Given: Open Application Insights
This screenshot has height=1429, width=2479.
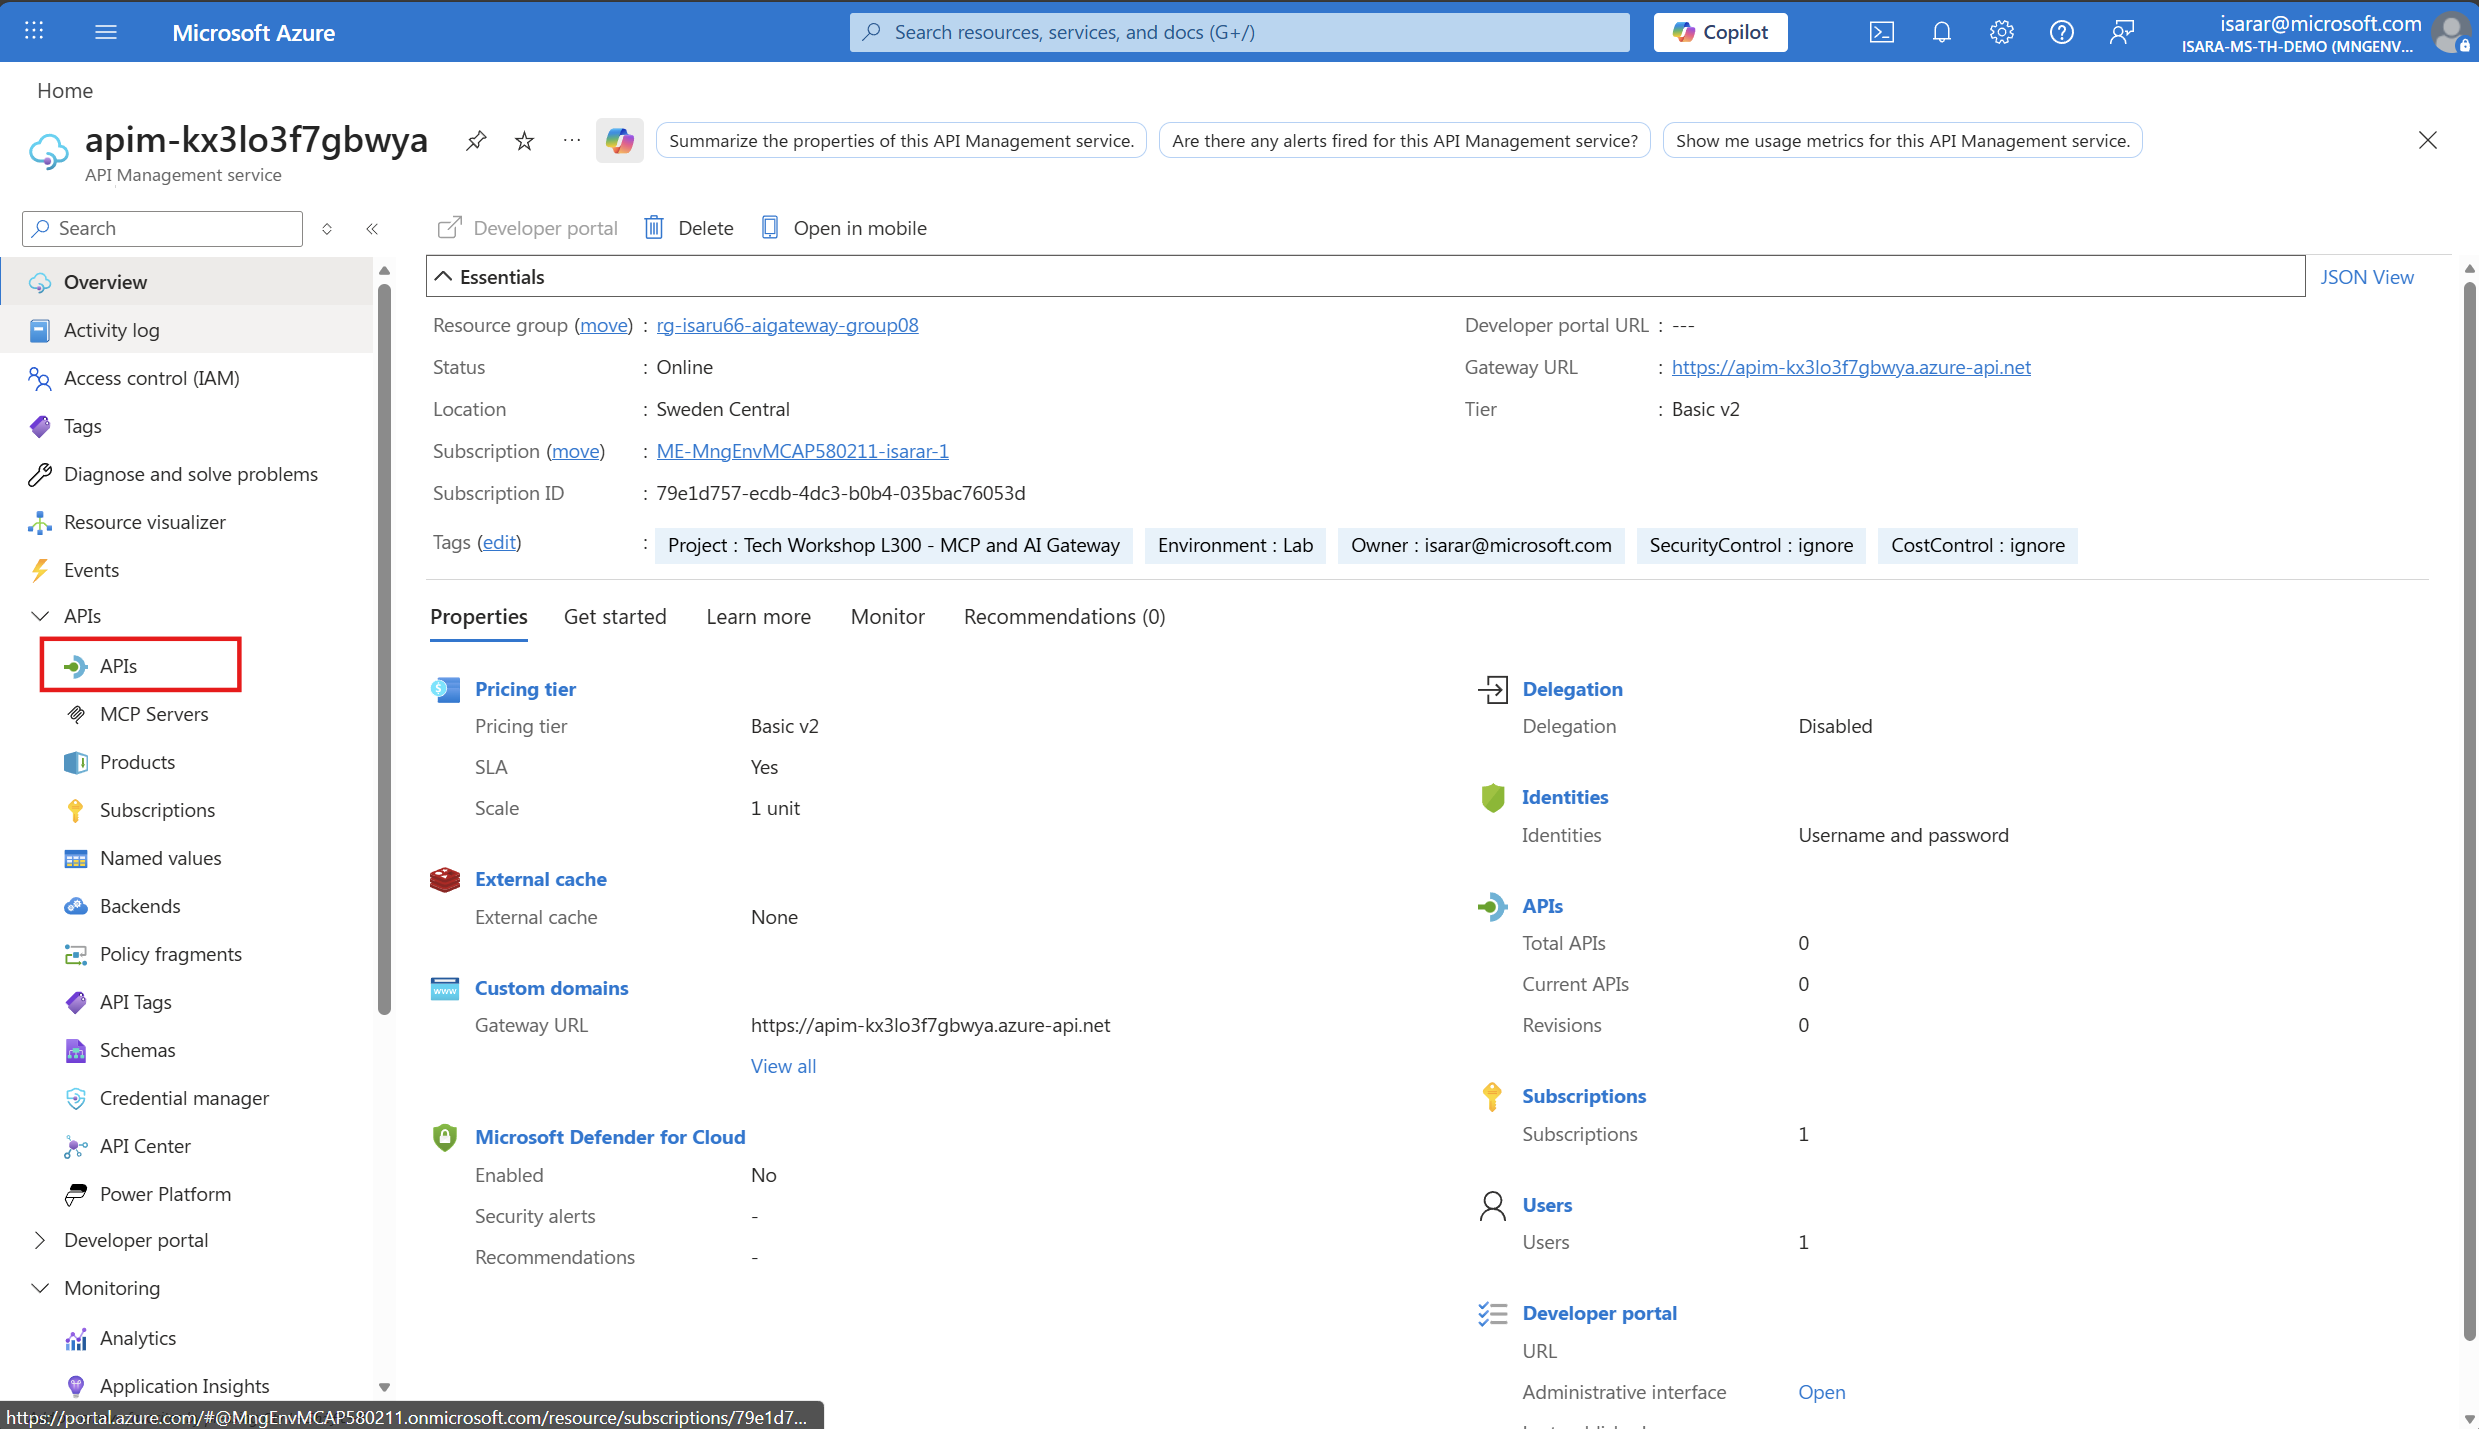Looking at the screenshot, I should point(186,1386).
